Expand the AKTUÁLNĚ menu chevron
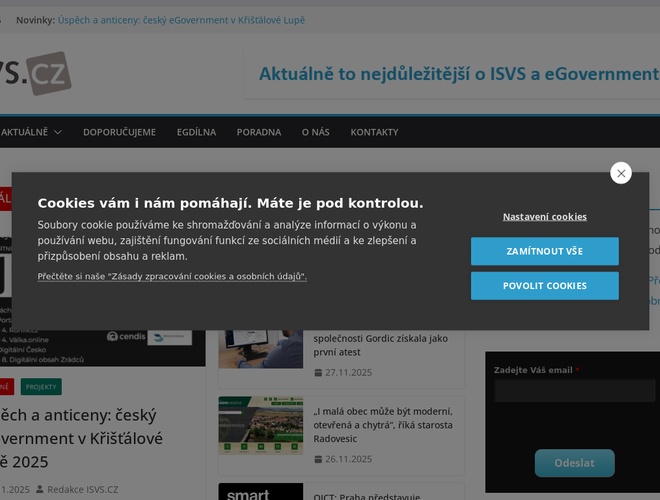This screenshot has width=660, height=500. pos(57,132)
